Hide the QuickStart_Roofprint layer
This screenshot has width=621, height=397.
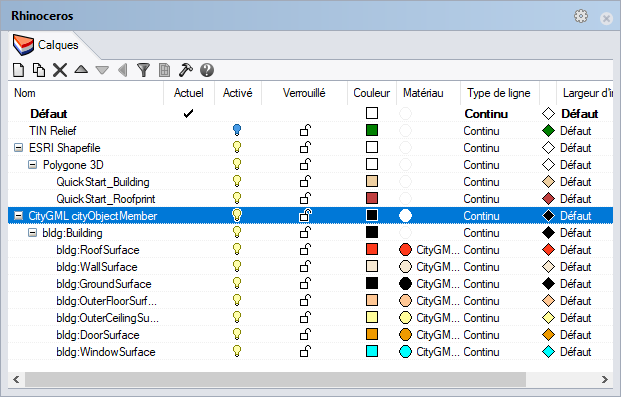pyautogui.click(x=237, y=198)
